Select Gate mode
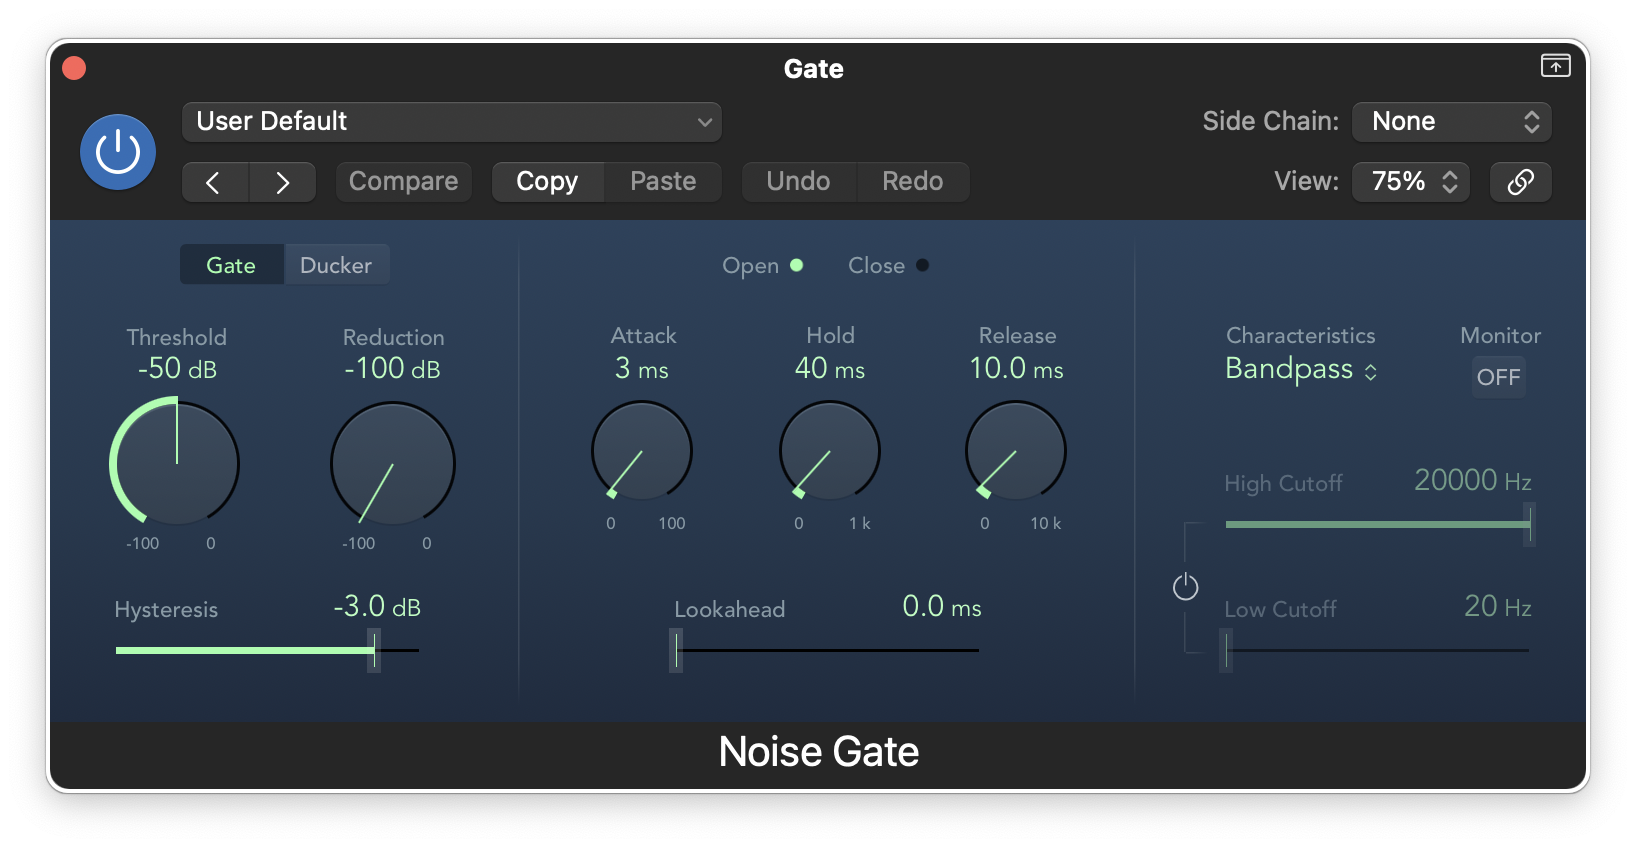Screen dimensions: 1636x848 coord(231,265)
